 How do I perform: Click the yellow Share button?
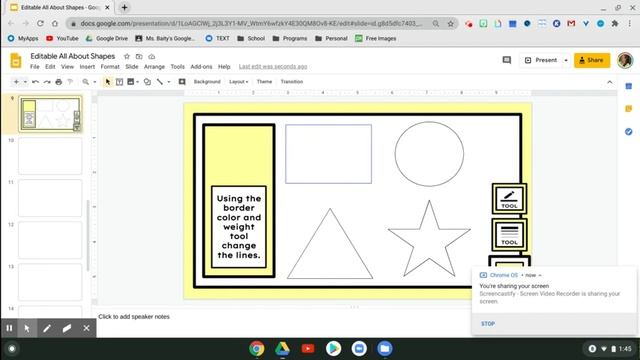[x=592, y=60]
